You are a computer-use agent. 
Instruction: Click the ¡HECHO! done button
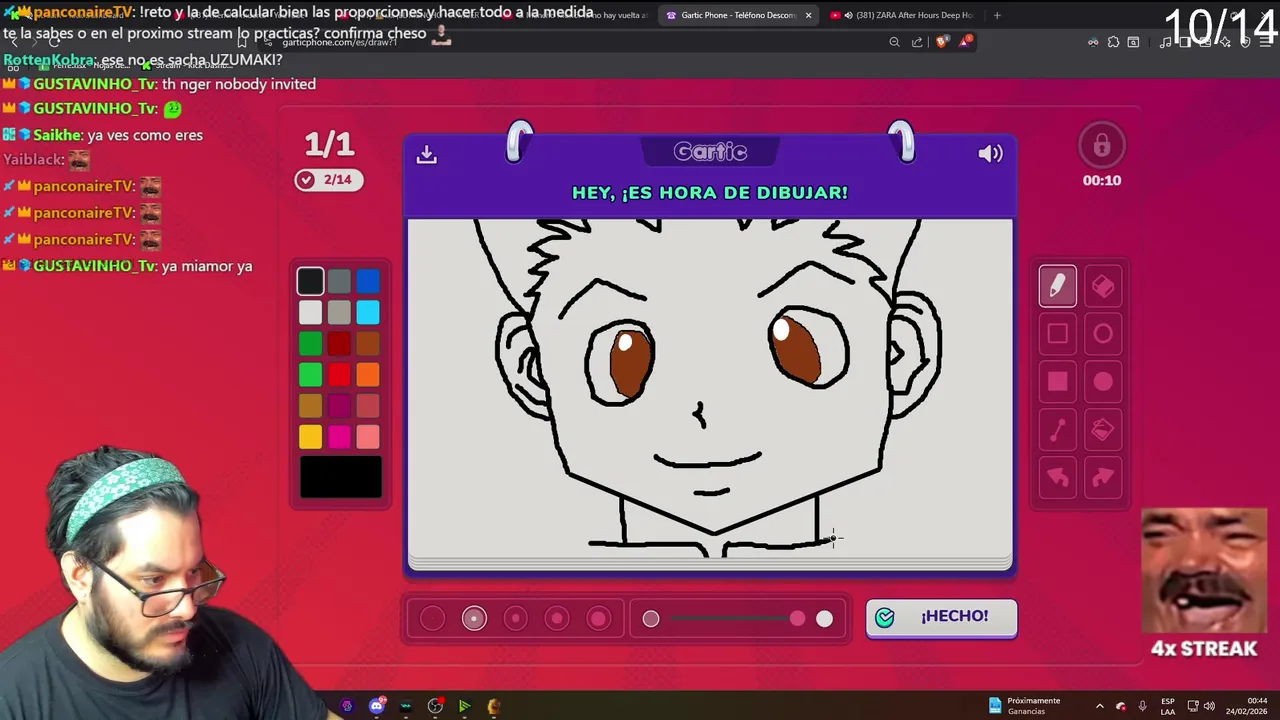click(941, 617)
